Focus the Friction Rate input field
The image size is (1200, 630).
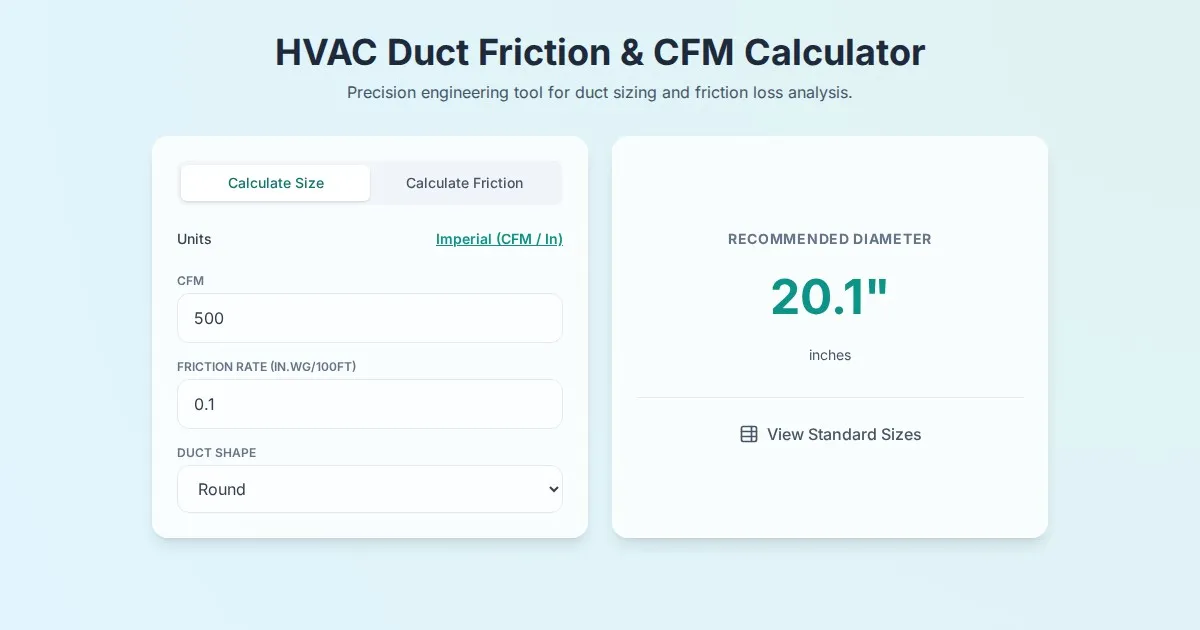click(370, 404)
